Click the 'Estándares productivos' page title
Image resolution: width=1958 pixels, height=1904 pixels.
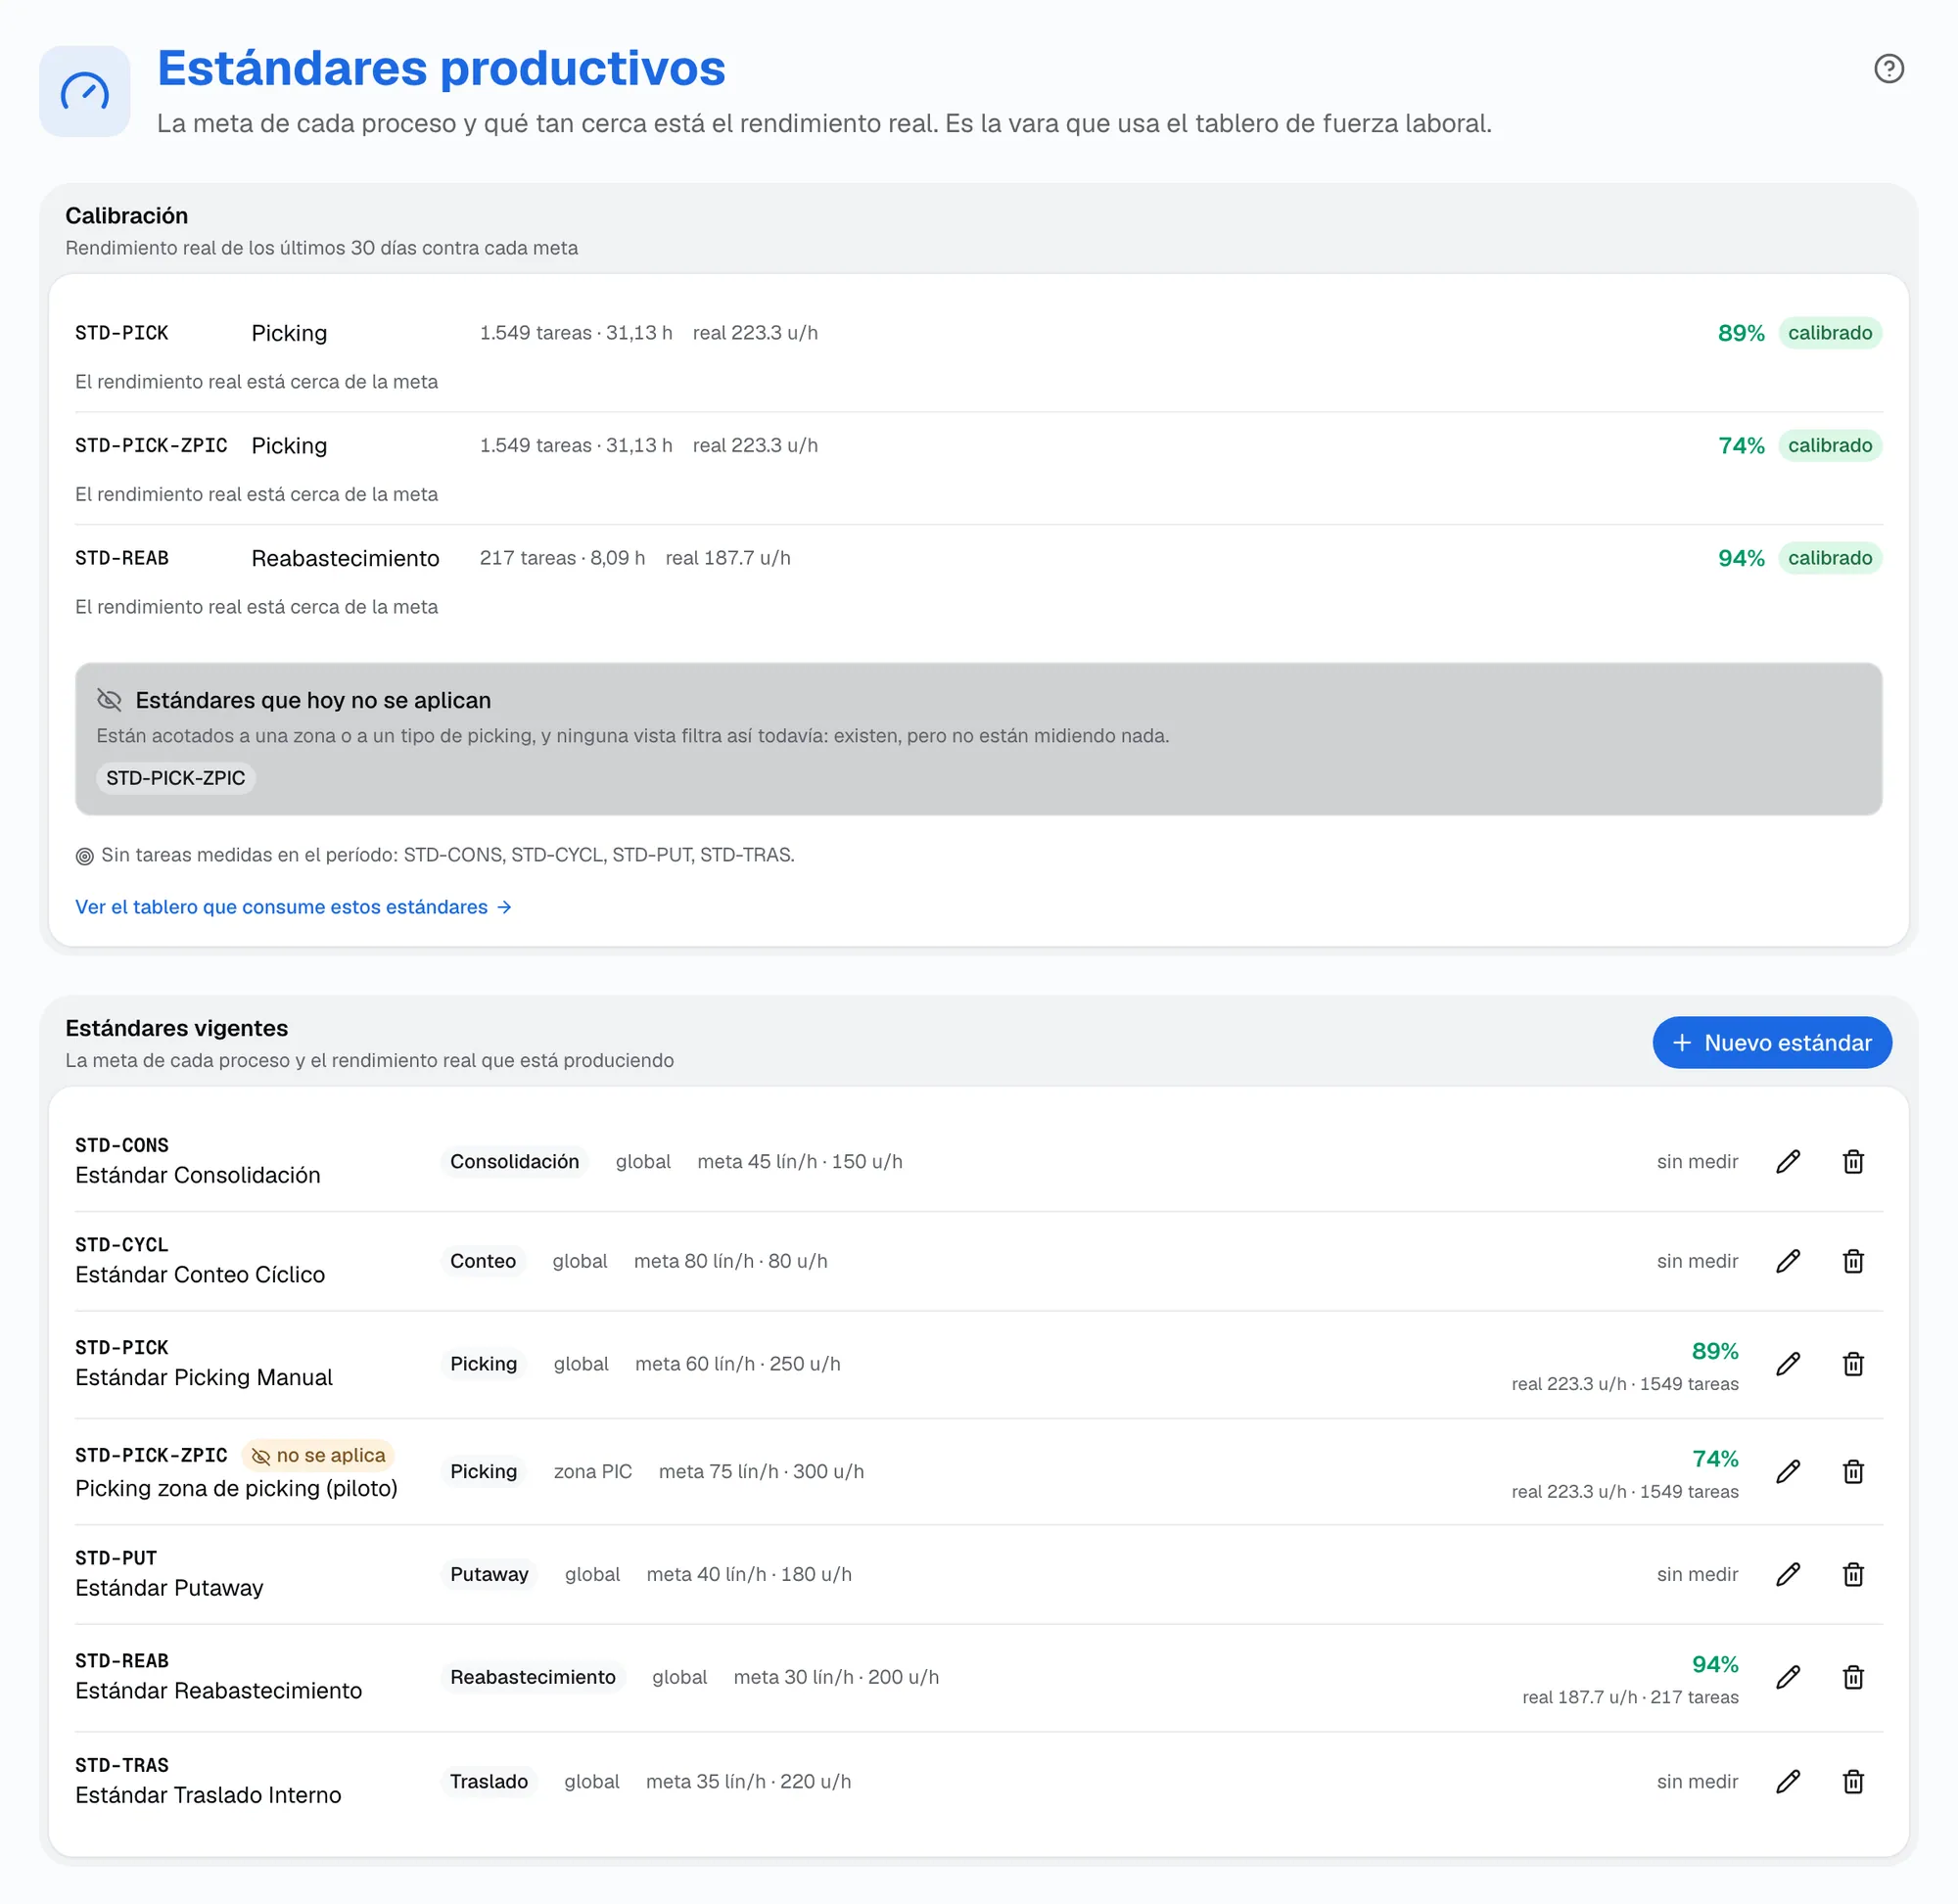(441, 68)
